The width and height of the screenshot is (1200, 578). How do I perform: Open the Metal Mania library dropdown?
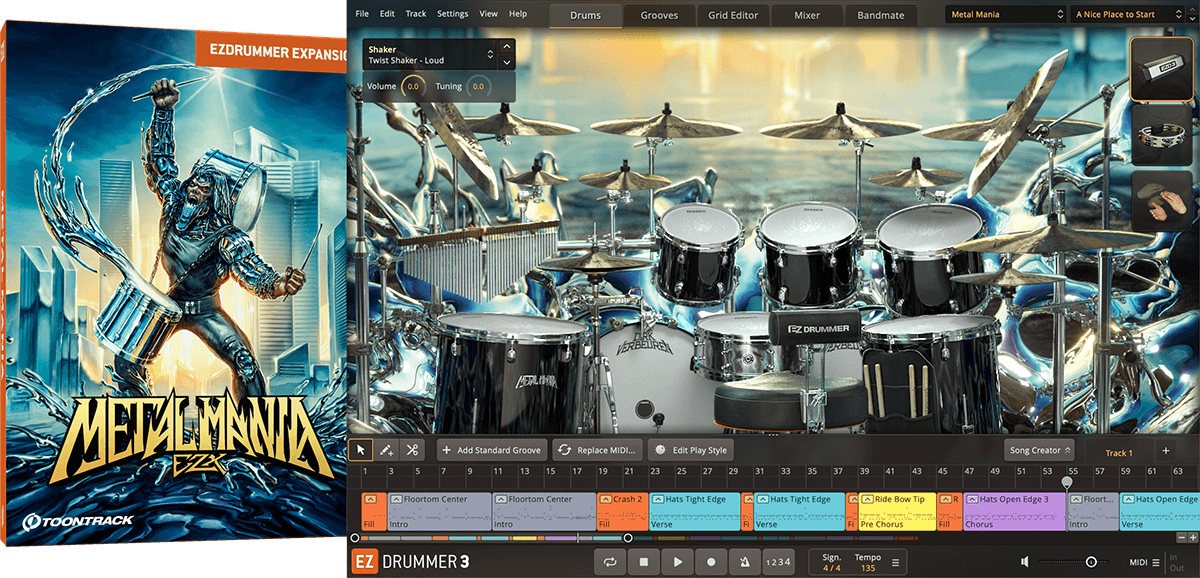coord(1005,14)
